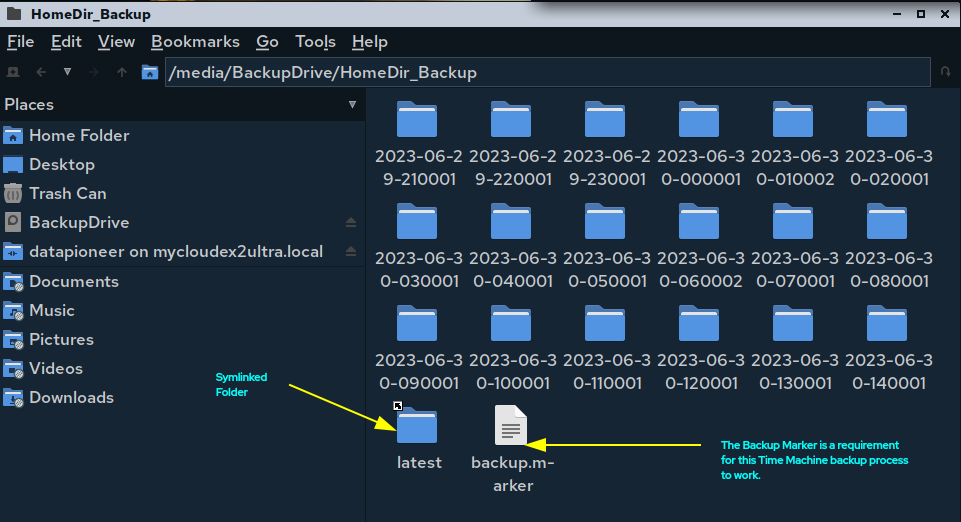Screen dimensions: 961x522
Task: Select folder 2023-06-30-120001
Action: 700,348
